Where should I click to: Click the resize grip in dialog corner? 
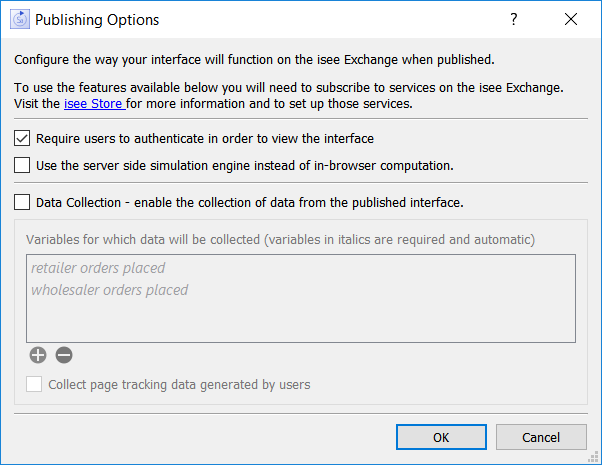pos(594,457)
